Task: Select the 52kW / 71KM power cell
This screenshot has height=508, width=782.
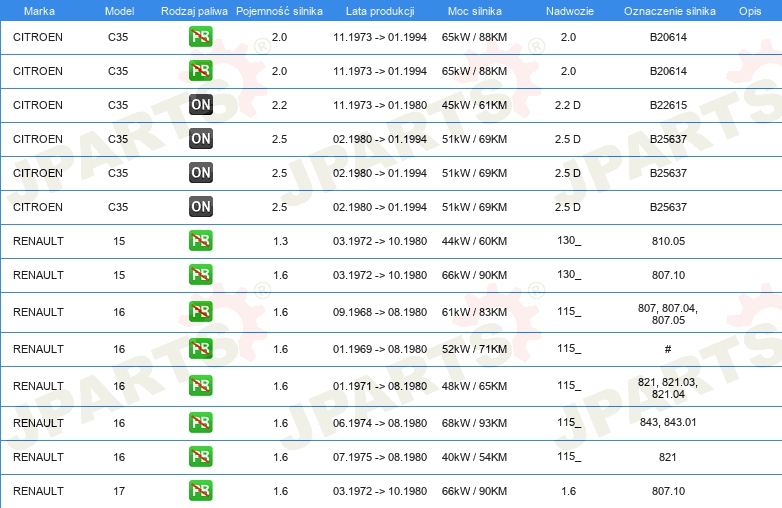Action: click(x=474, y=349)
